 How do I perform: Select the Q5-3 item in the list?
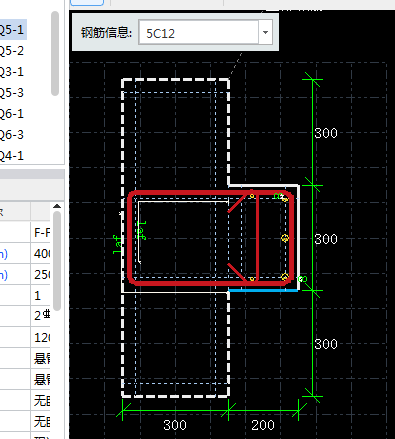[x=13, y=93]
